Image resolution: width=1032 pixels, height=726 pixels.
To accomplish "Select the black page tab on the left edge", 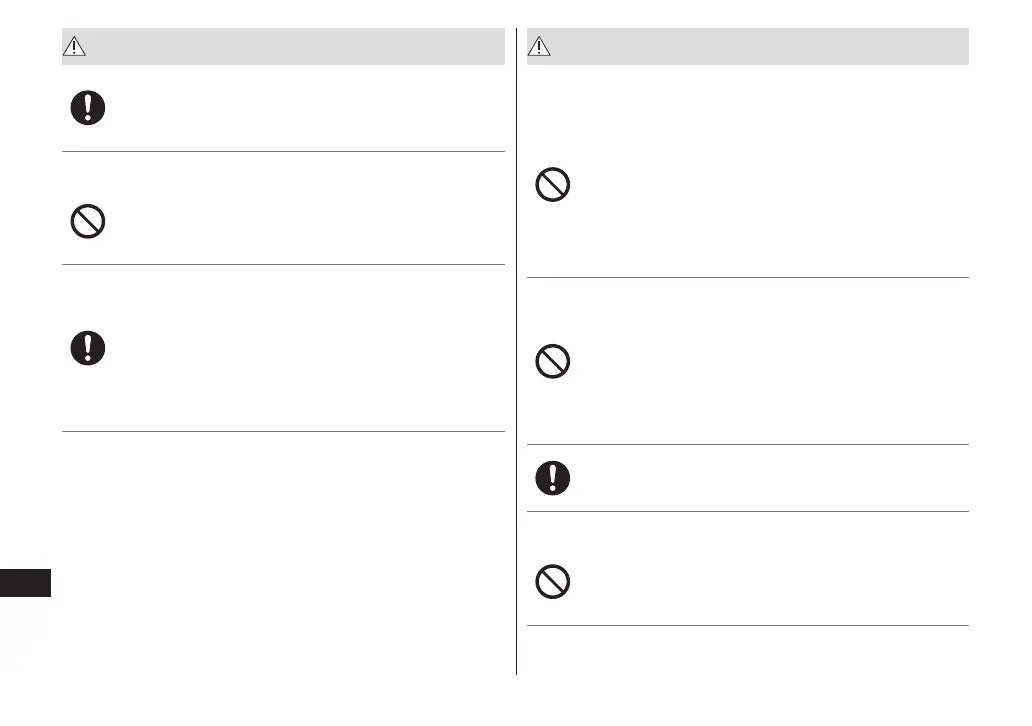I will pyautogui.click(x=25, y=582).
